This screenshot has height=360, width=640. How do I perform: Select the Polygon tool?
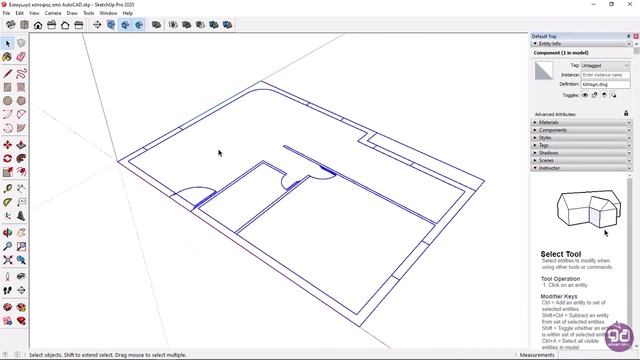point(21,100)
